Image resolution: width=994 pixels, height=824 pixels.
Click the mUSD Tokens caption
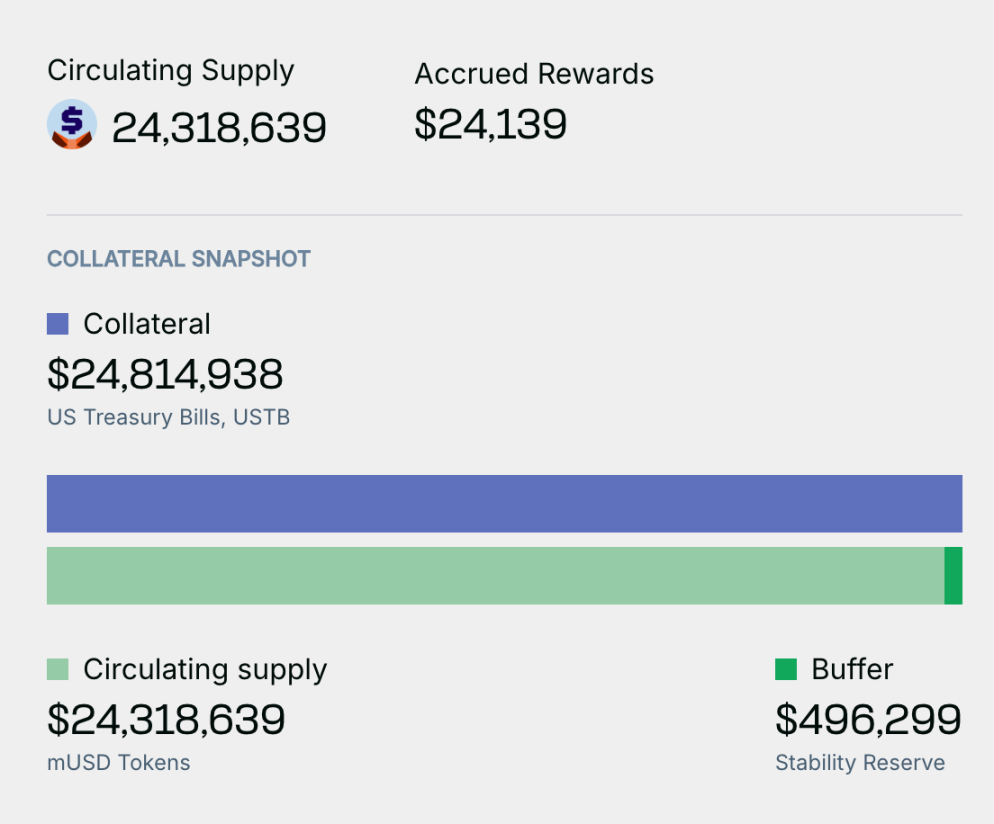tap(118, 762)
